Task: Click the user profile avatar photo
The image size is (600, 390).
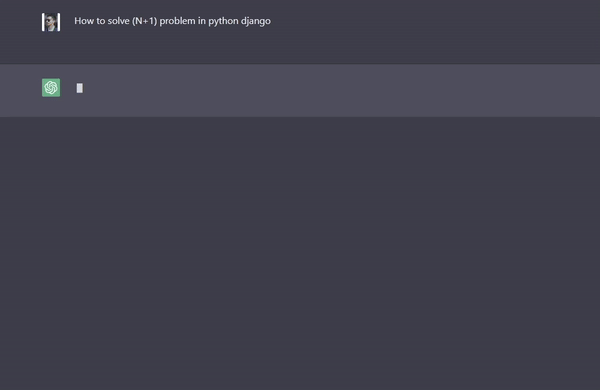Action: coord(51,22)
